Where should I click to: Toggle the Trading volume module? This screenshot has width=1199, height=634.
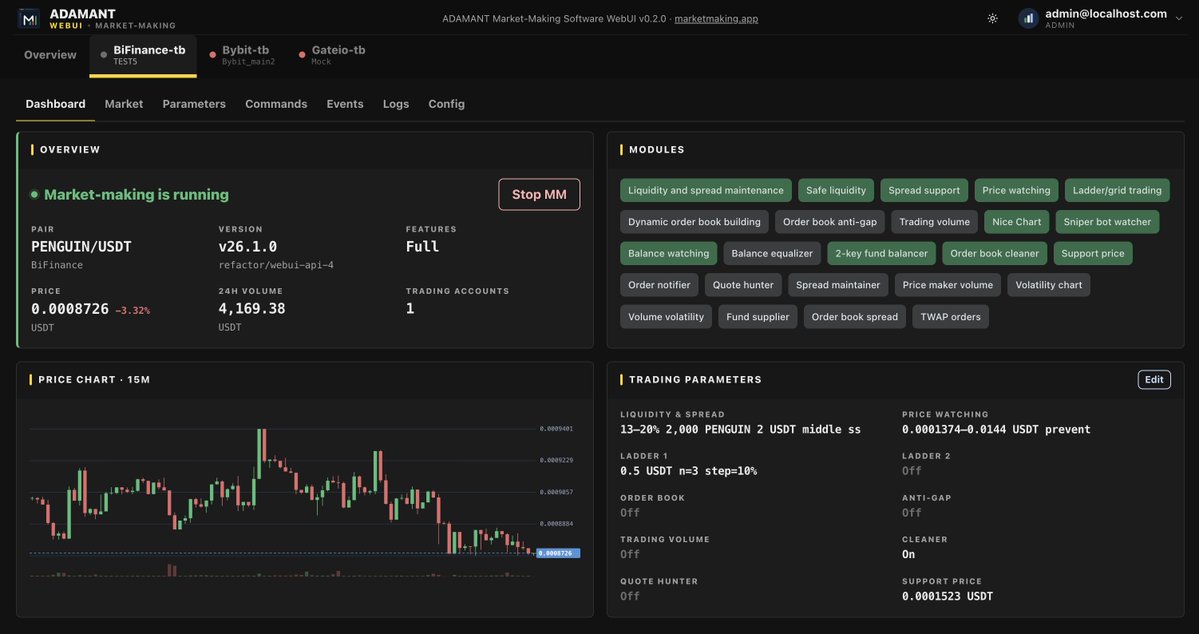click(934, 222)
